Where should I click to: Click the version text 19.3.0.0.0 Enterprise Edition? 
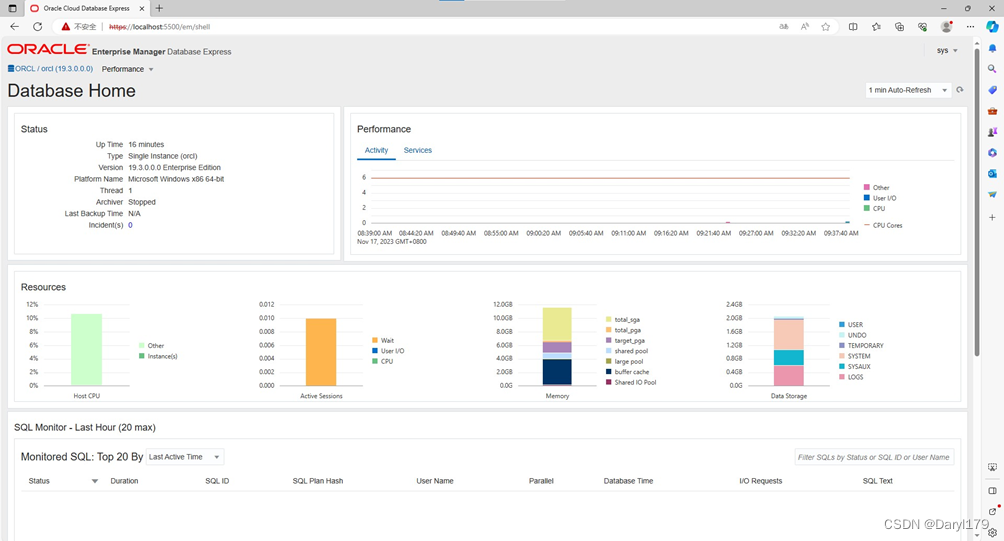174,168
